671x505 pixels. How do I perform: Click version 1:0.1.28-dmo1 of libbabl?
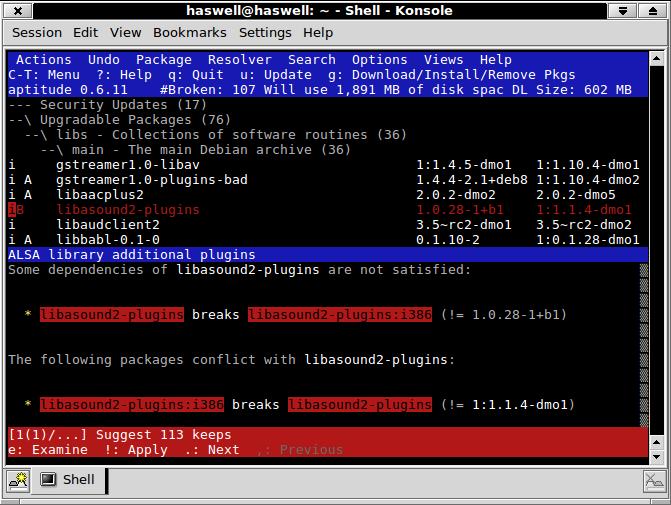588,240
